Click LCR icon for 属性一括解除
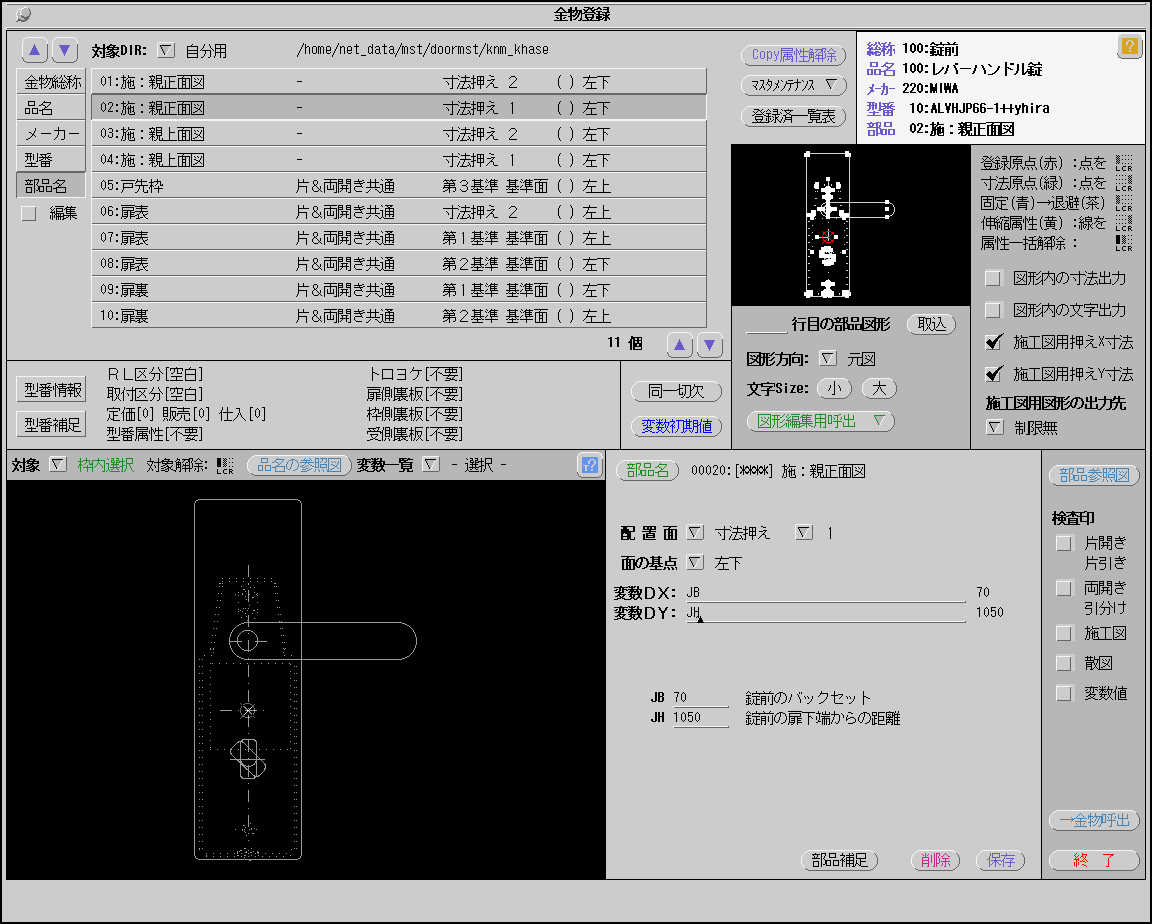 tap(1123, 242)
